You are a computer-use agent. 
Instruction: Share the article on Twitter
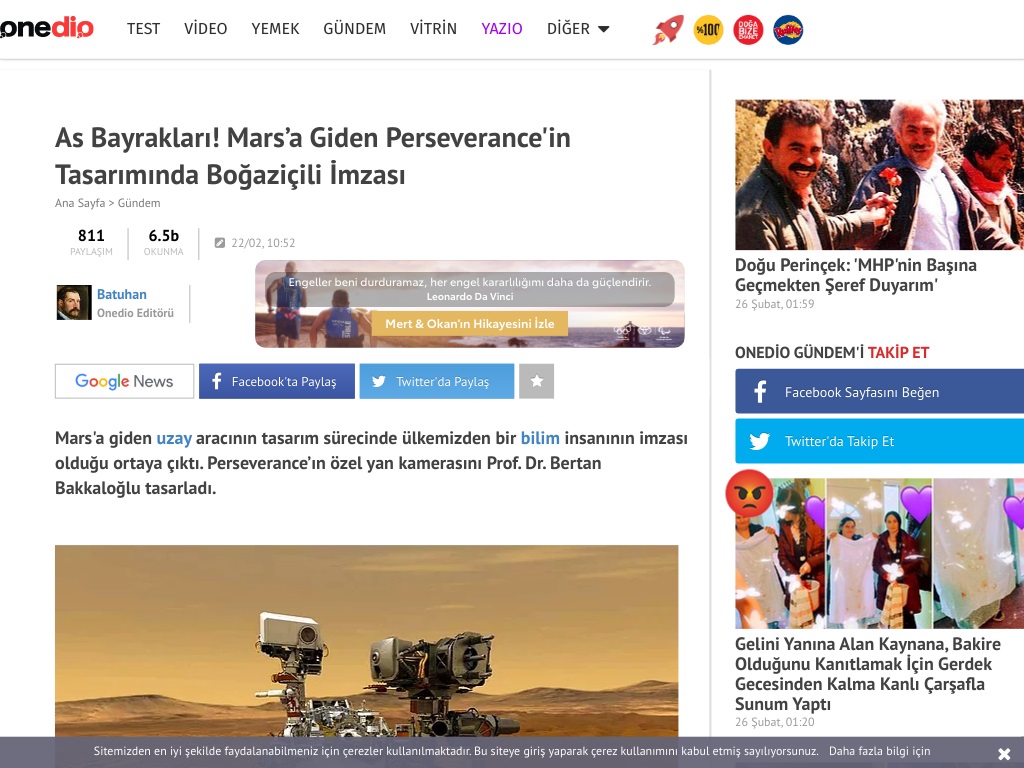(x=437, y=381)
